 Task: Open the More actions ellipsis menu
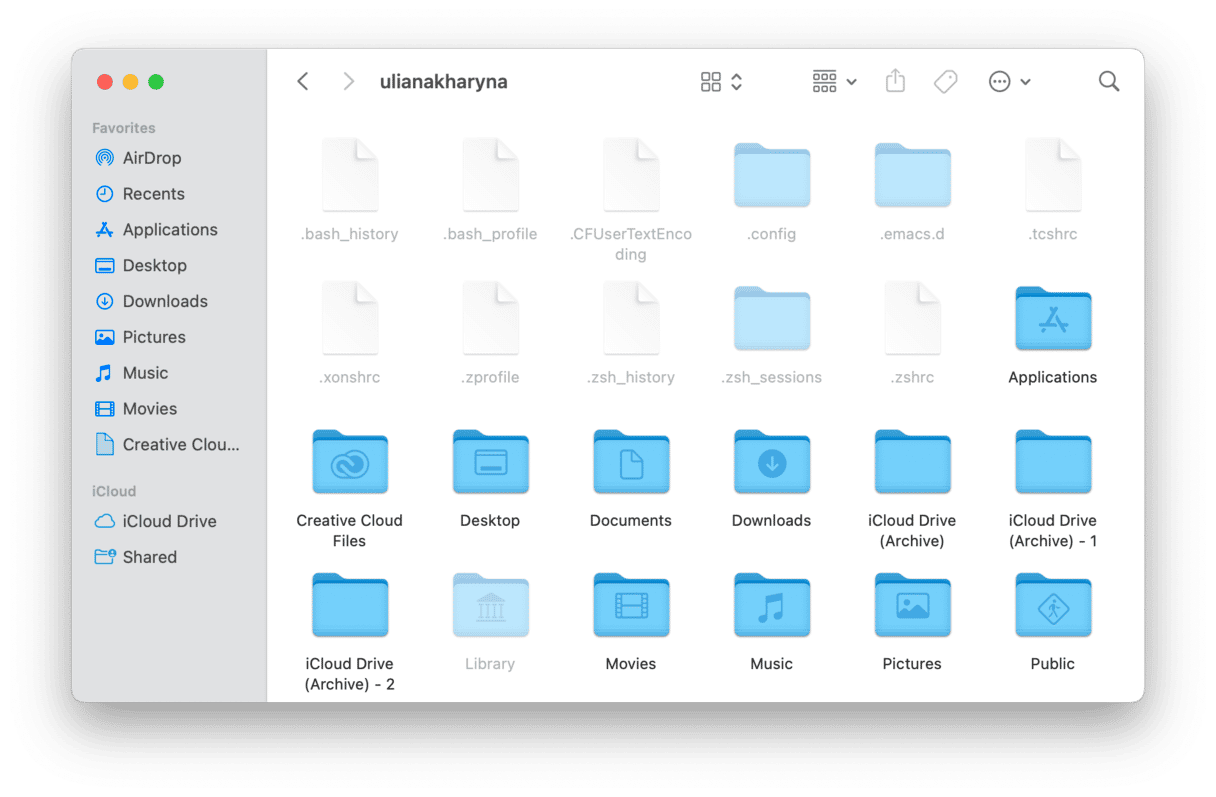click(x=1009, y=82)
